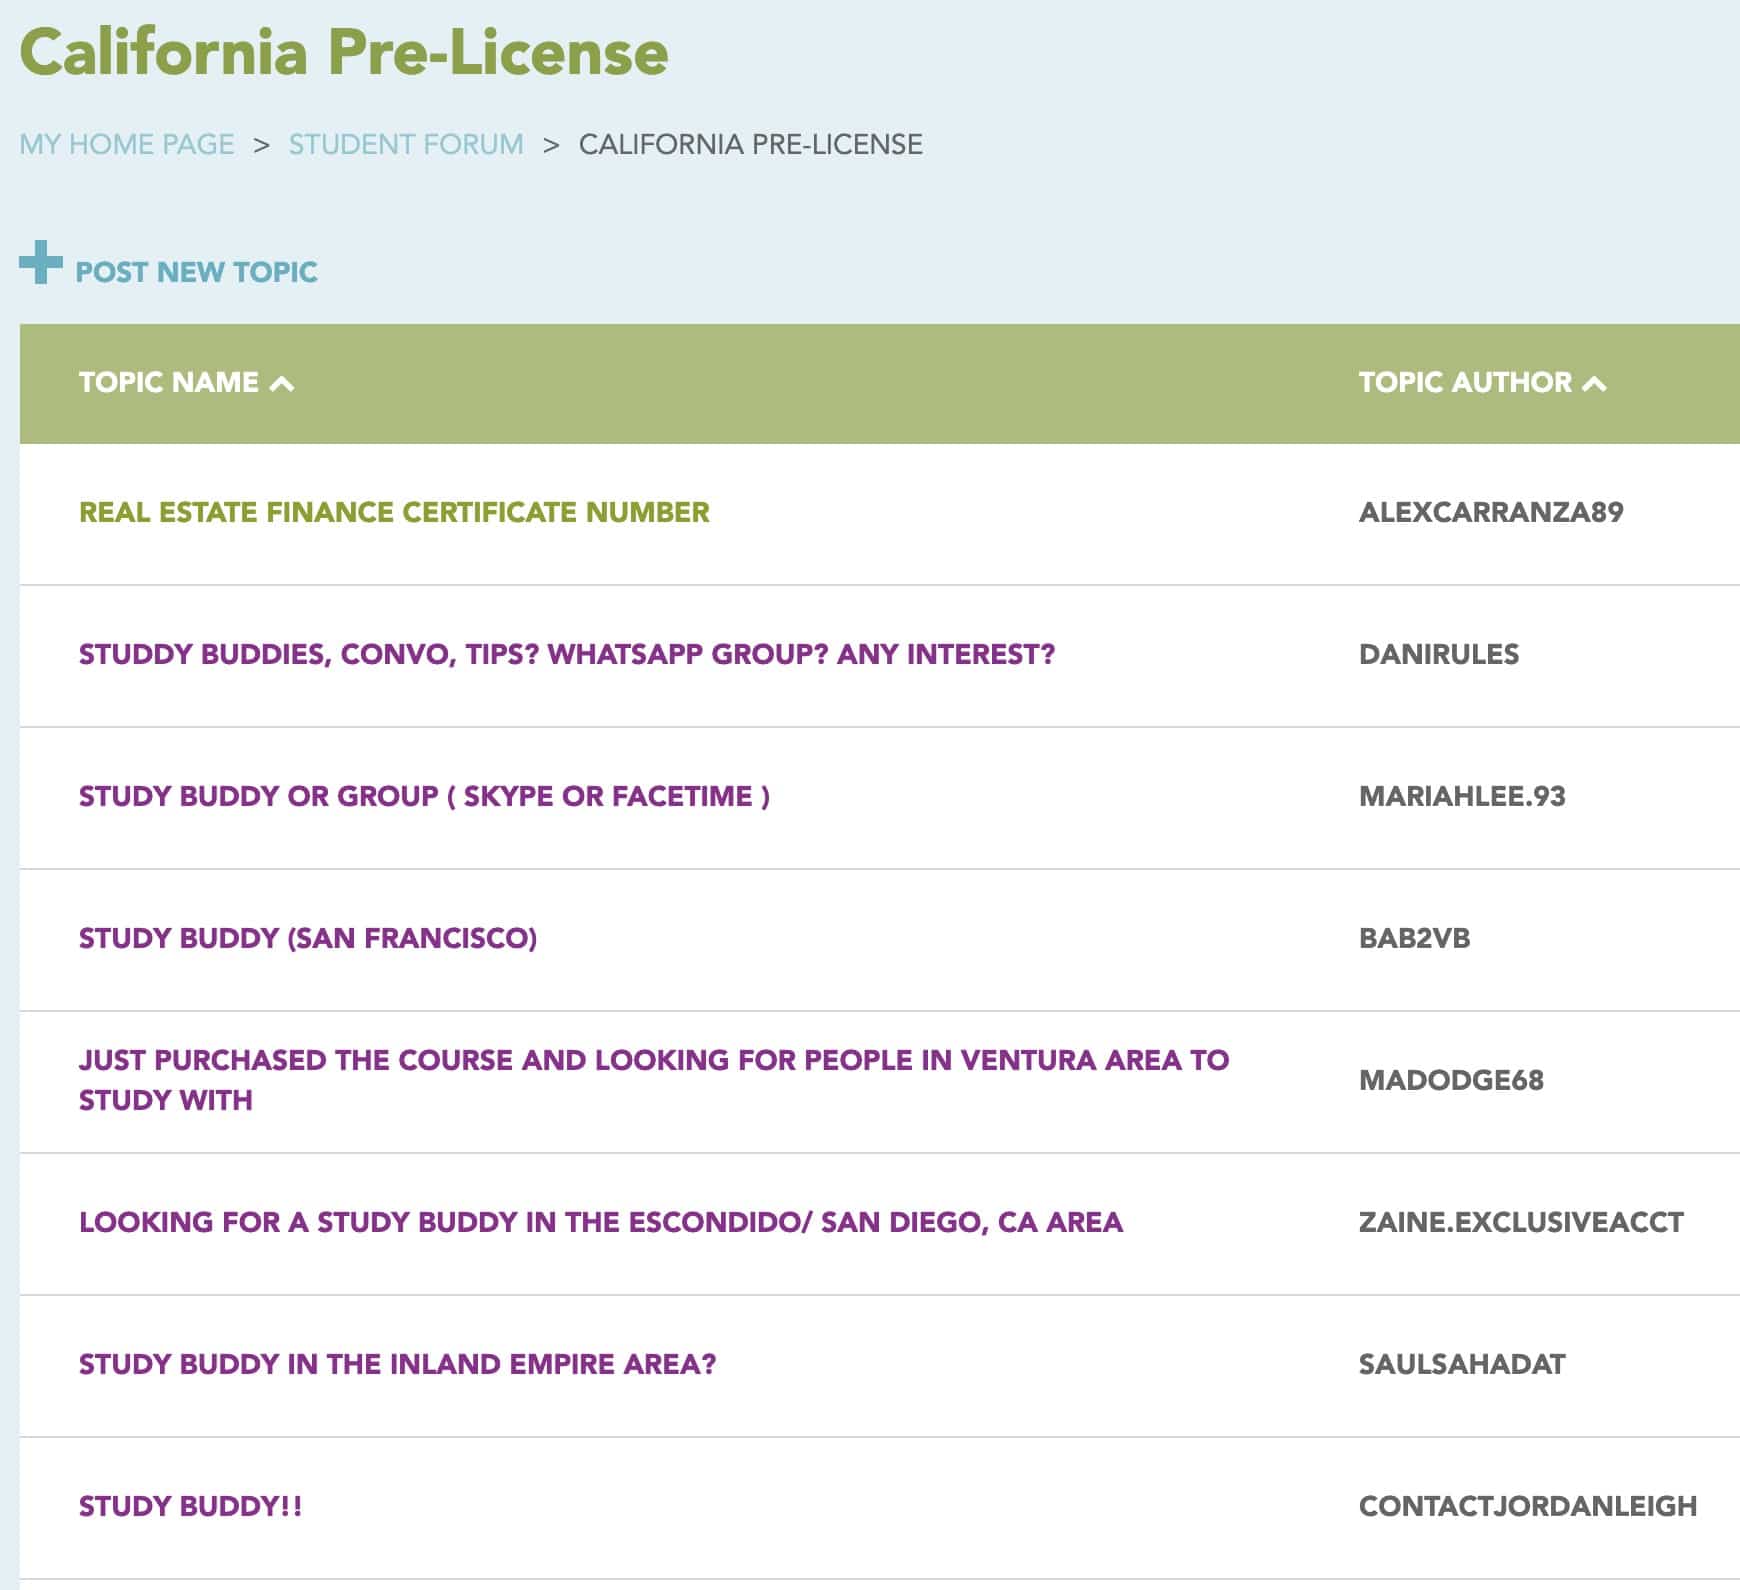Open the Post New Topic link
The height and width of the screenshot is (1590, 1740).
196,272
